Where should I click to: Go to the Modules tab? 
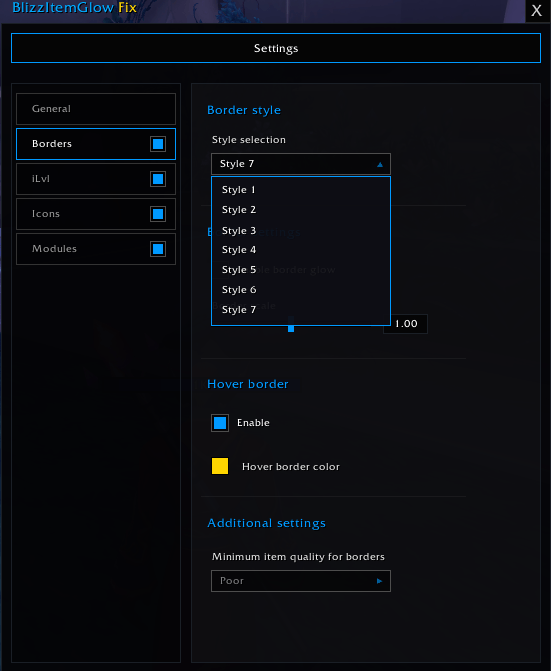tap(96, 249)
